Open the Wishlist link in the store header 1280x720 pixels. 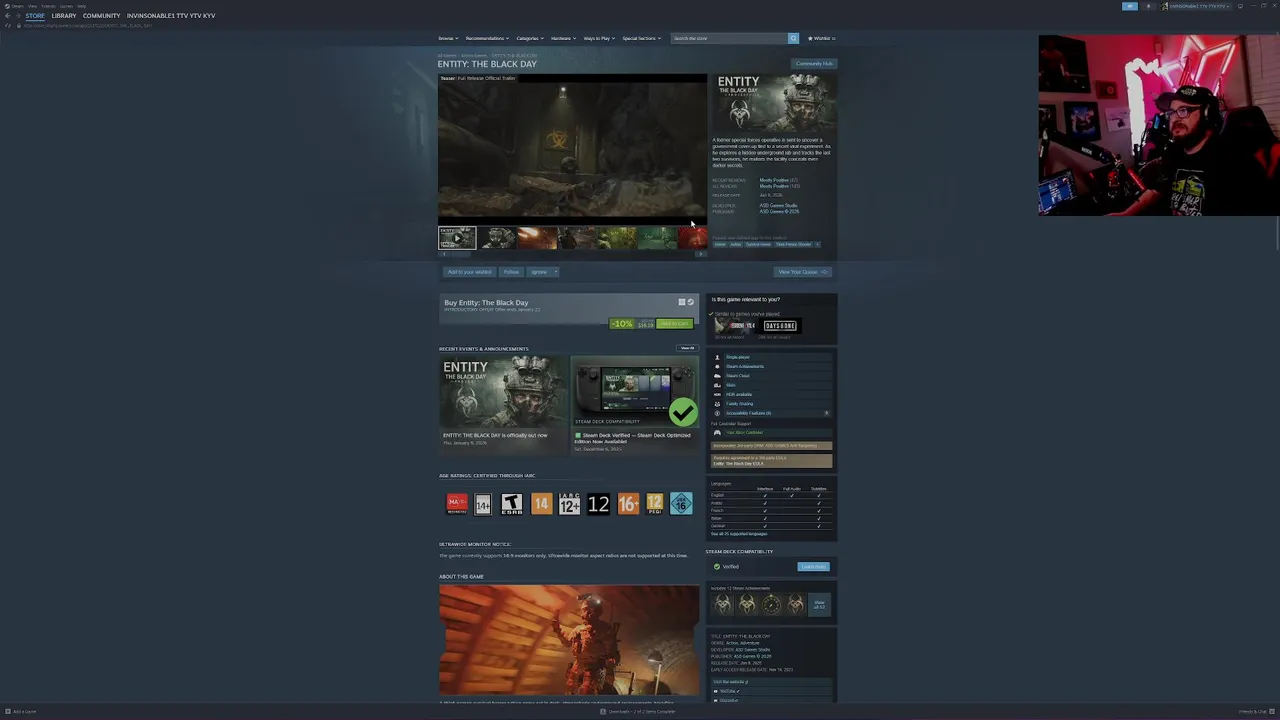click(x=821, y=38)
